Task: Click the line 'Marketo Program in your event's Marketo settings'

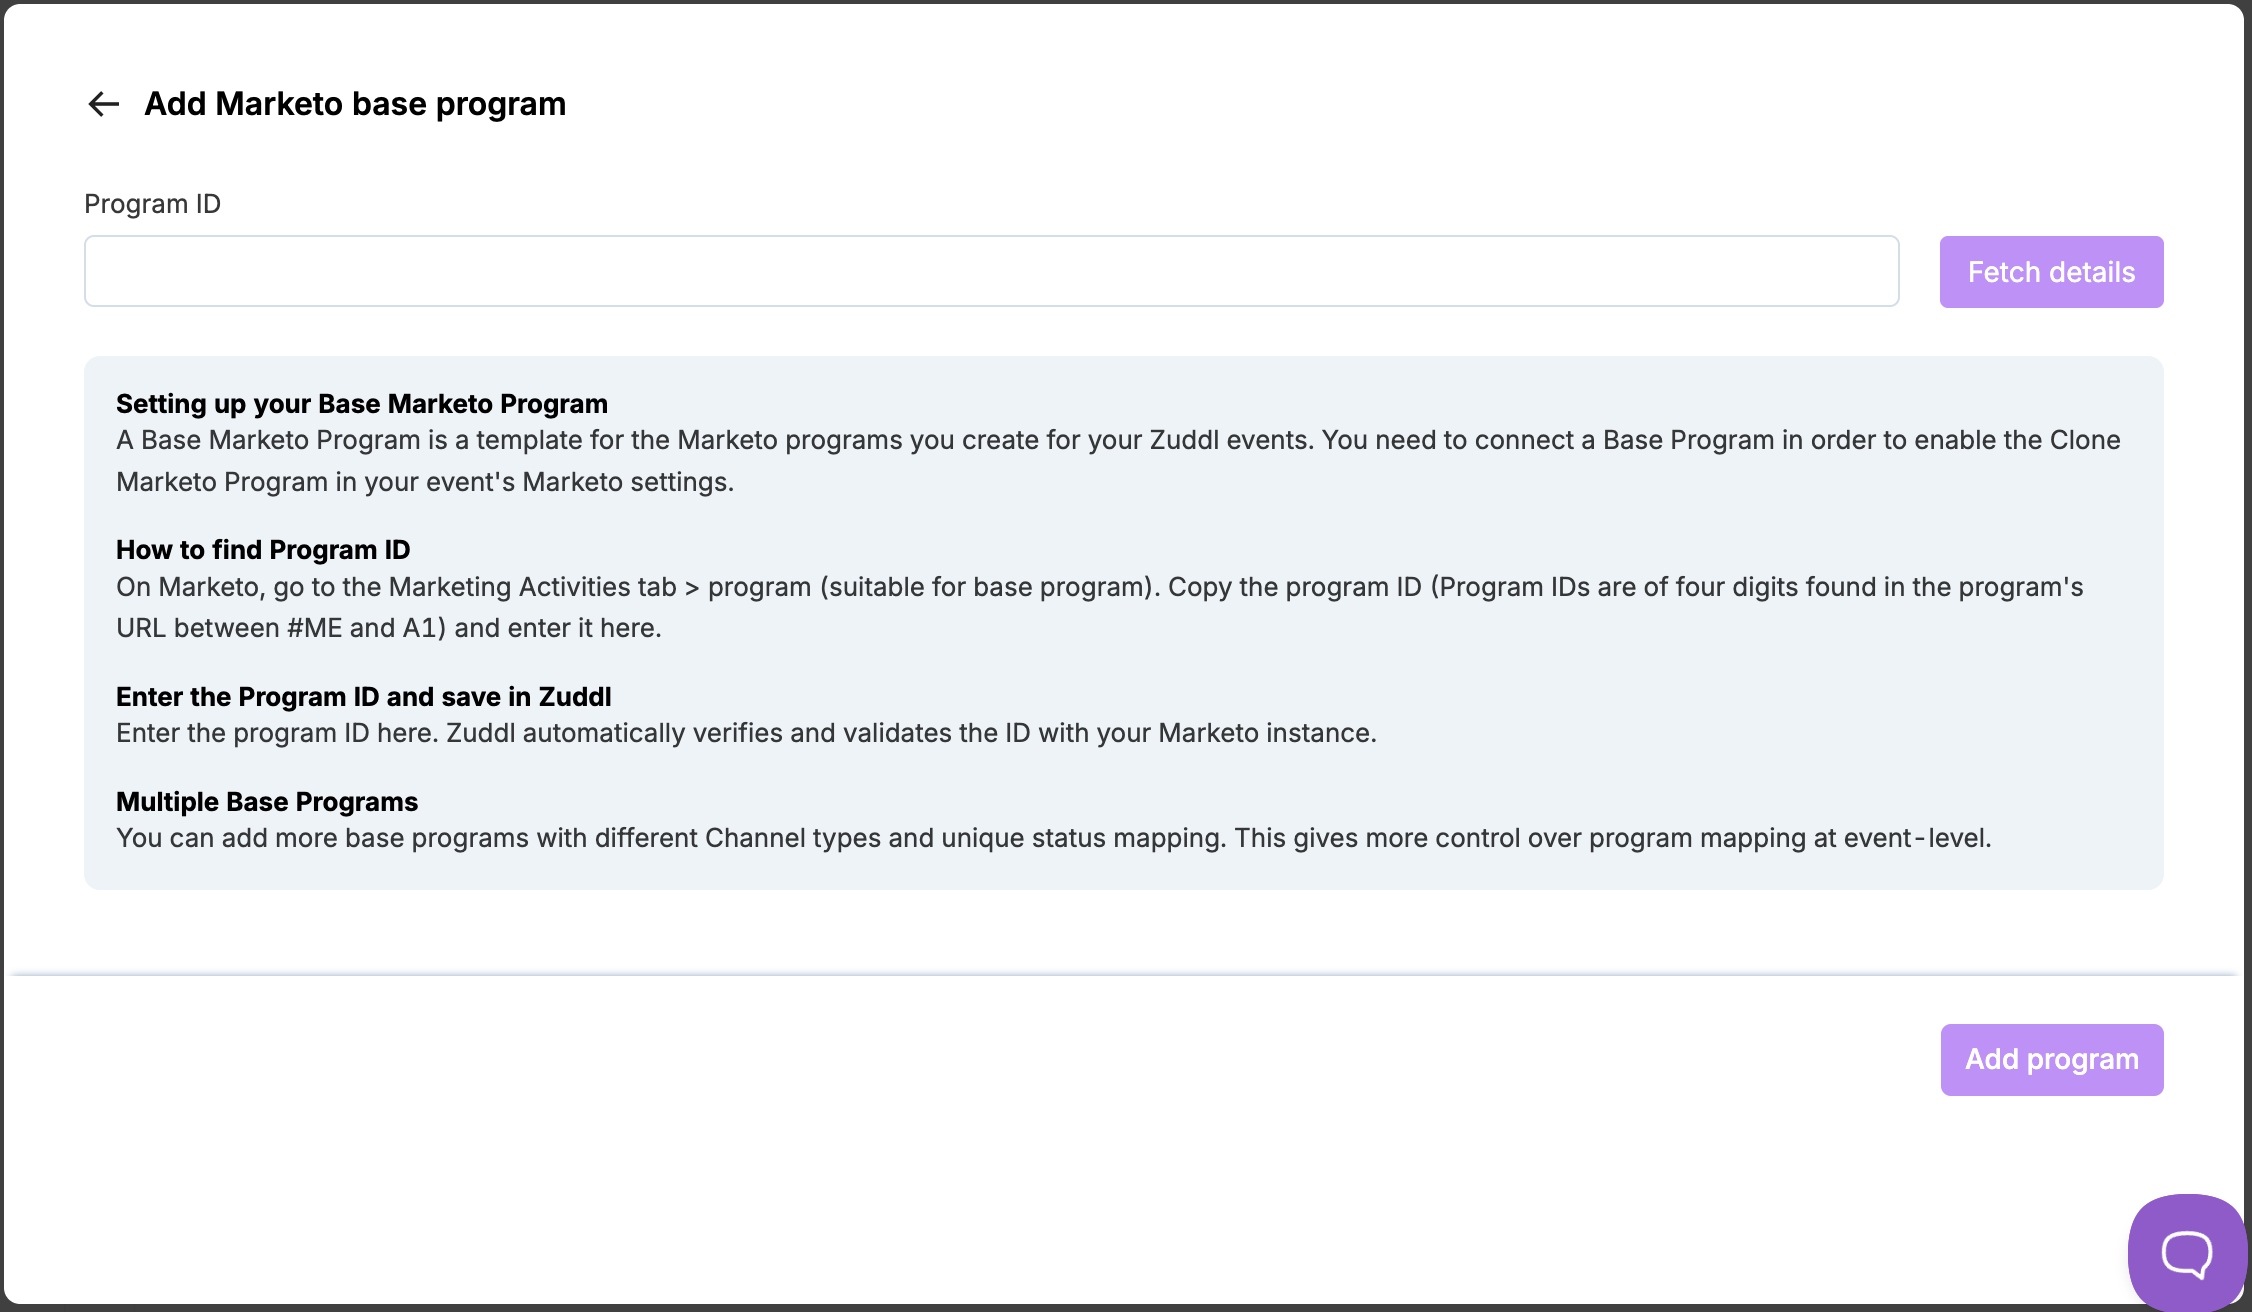Action: [425, 482]
